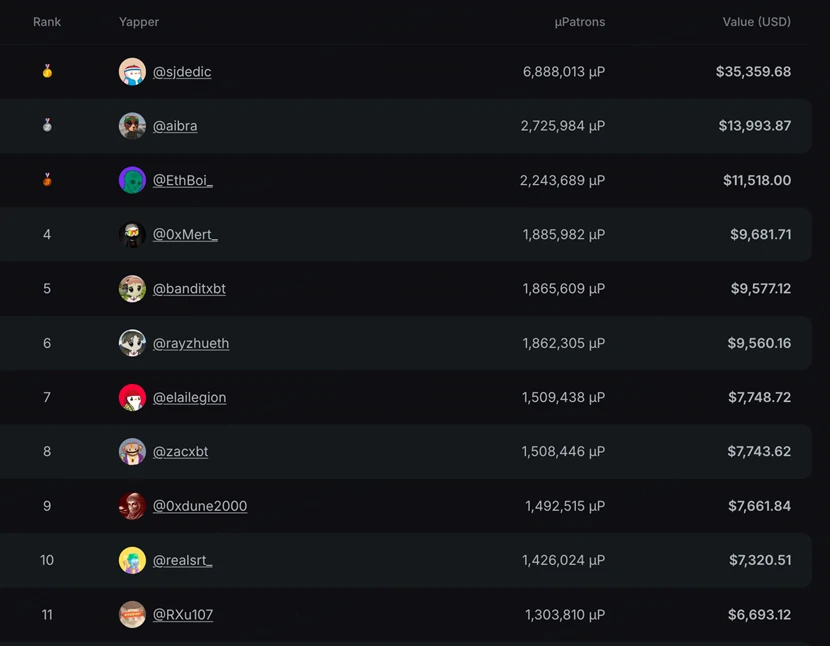Open the @rayzhueth profile link
Image resolution: width=830 pixels, height=646 pixels.
[190, 343]
